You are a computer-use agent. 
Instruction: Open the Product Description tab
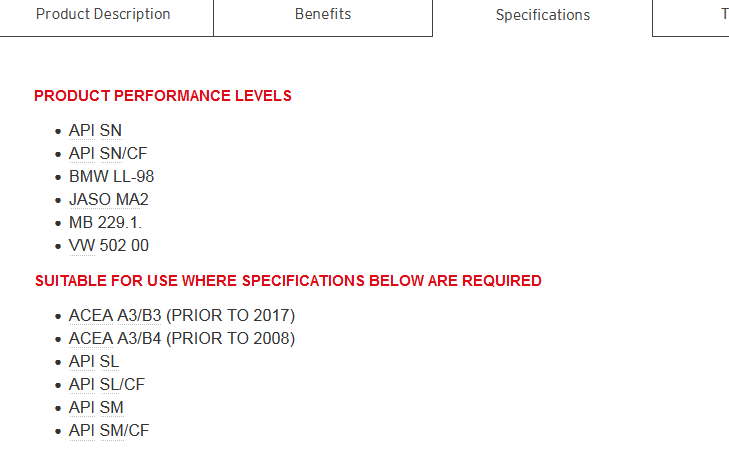(103, 15)
